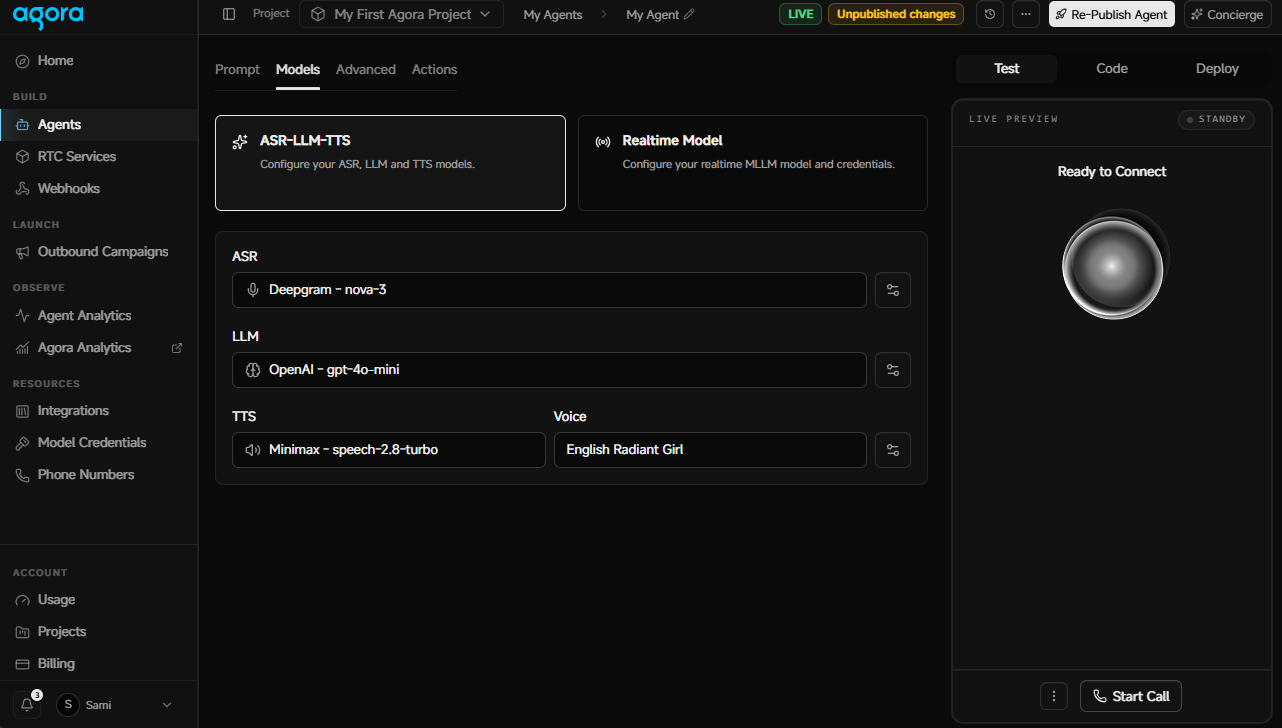Select the Test tab in preview panel

(x=1006, y=69)
